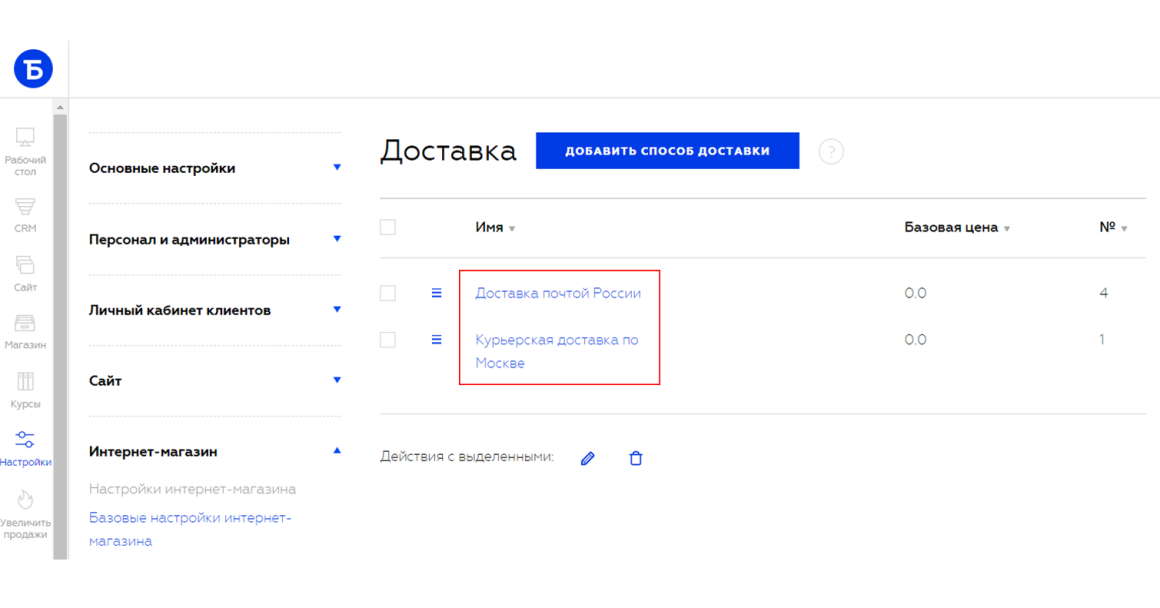Image resolution: width=1160 pixels, height=608 pixels.
Task: Open the Основные настройки menu section
Action: pyautogui.click(x=162, y=168)
